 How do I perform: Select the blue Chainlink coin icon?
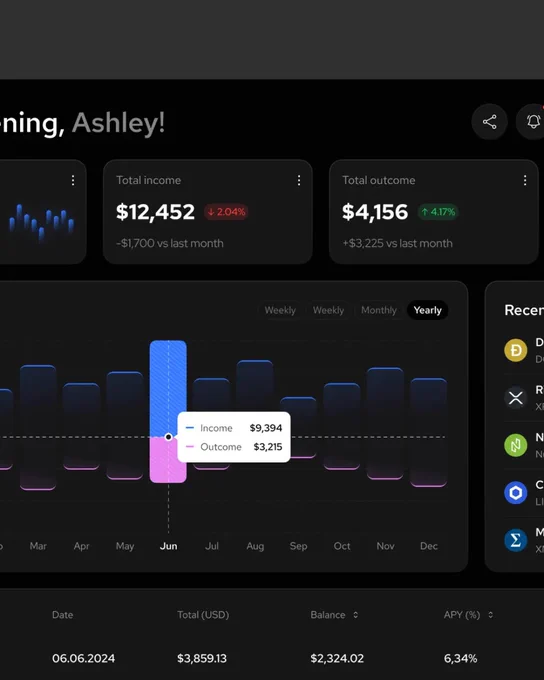point(515,493)
